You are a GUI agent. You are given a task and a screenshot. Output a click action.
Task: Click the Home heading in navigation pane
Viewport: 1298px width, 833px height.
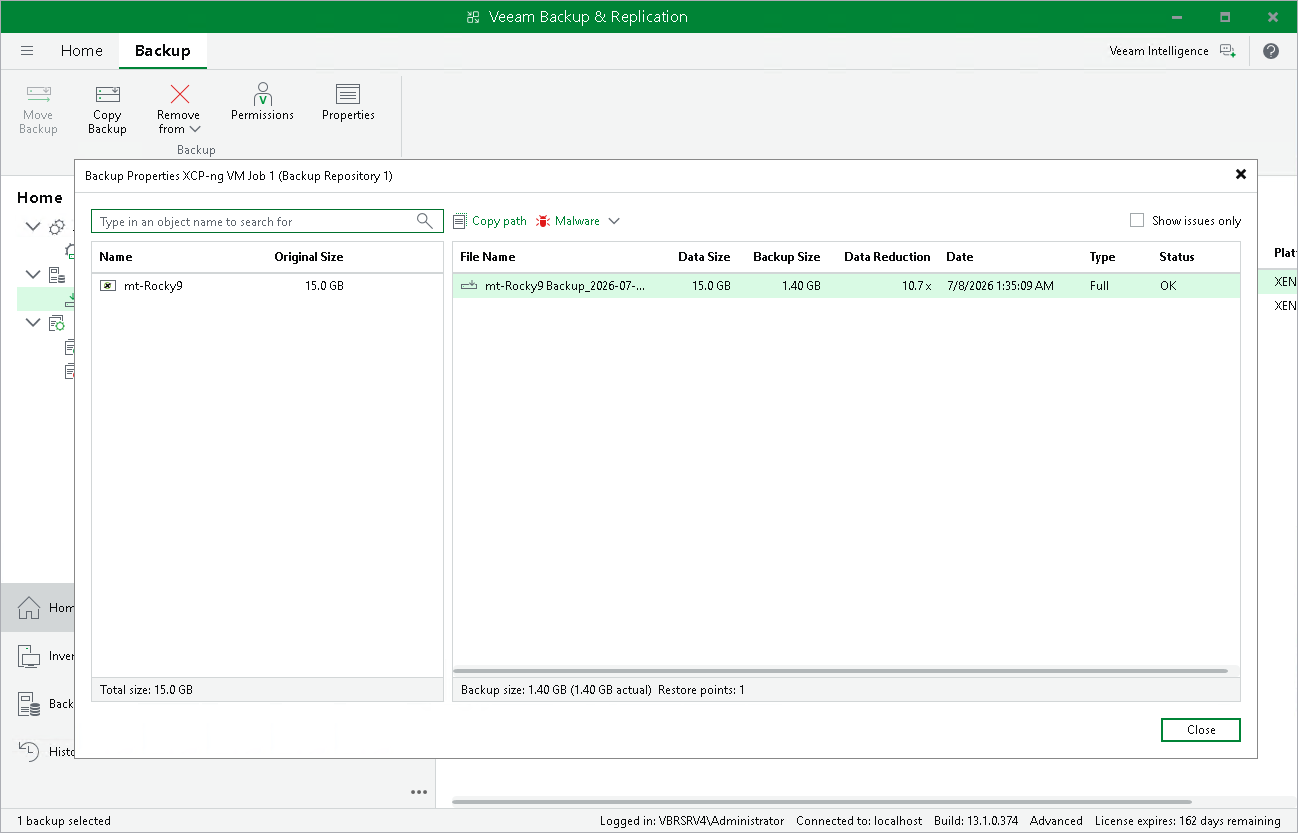pos(40,198)
